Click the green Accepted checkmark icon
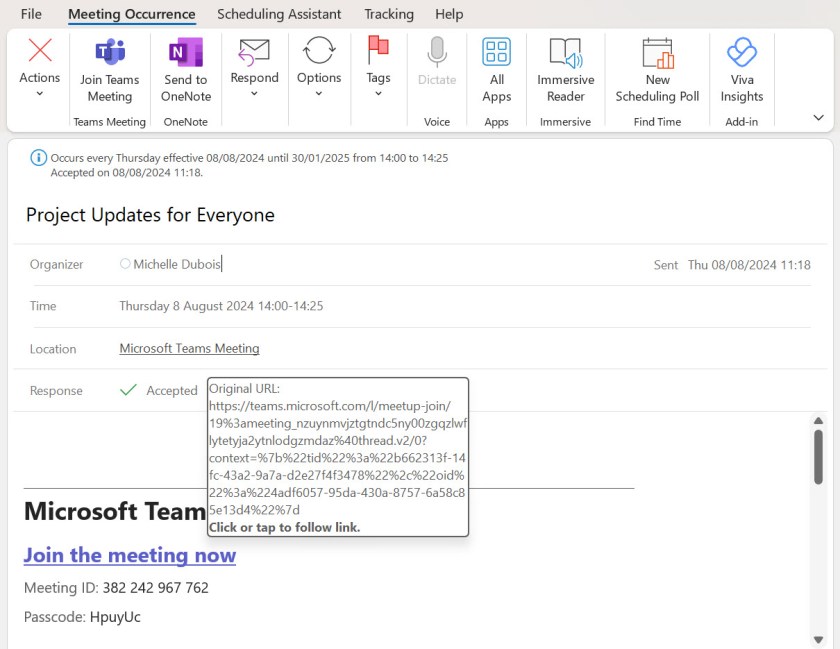Image resolution: width=840 pixels, height=649 pixels. tap(128, 390)
